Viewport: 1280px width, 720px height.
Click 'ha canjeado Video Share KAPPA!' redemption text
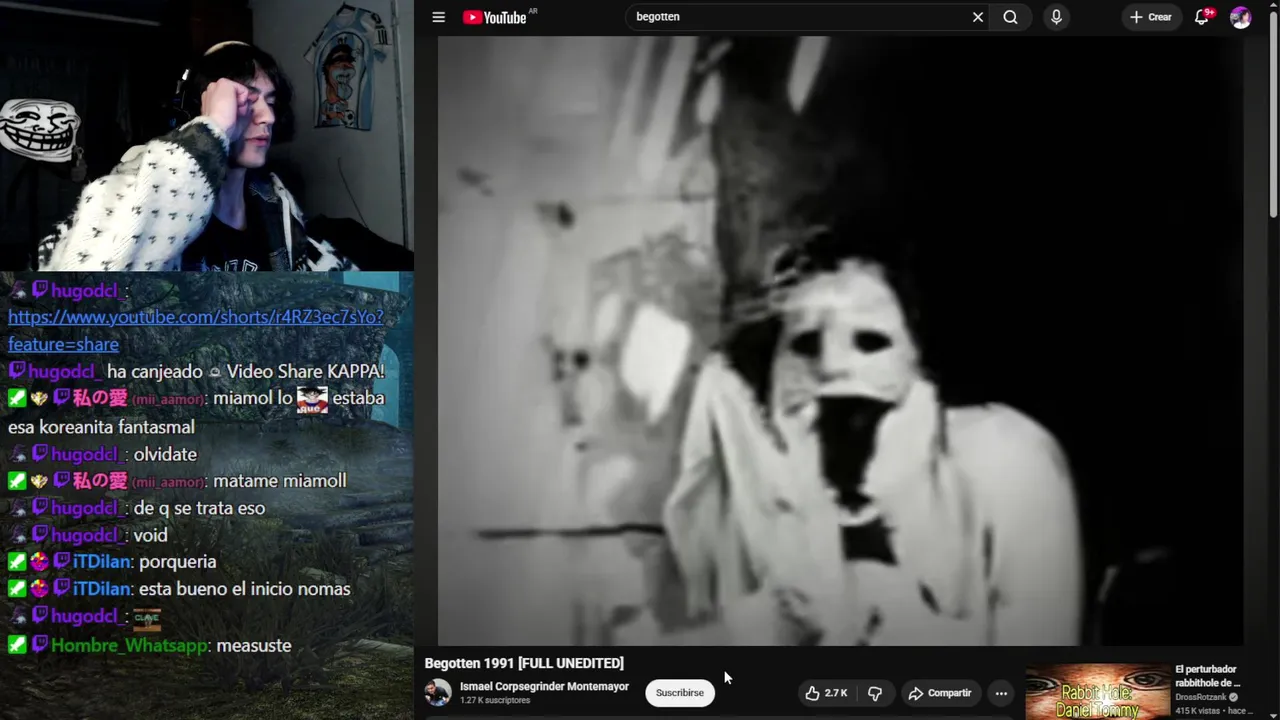(x=245, y=371)
